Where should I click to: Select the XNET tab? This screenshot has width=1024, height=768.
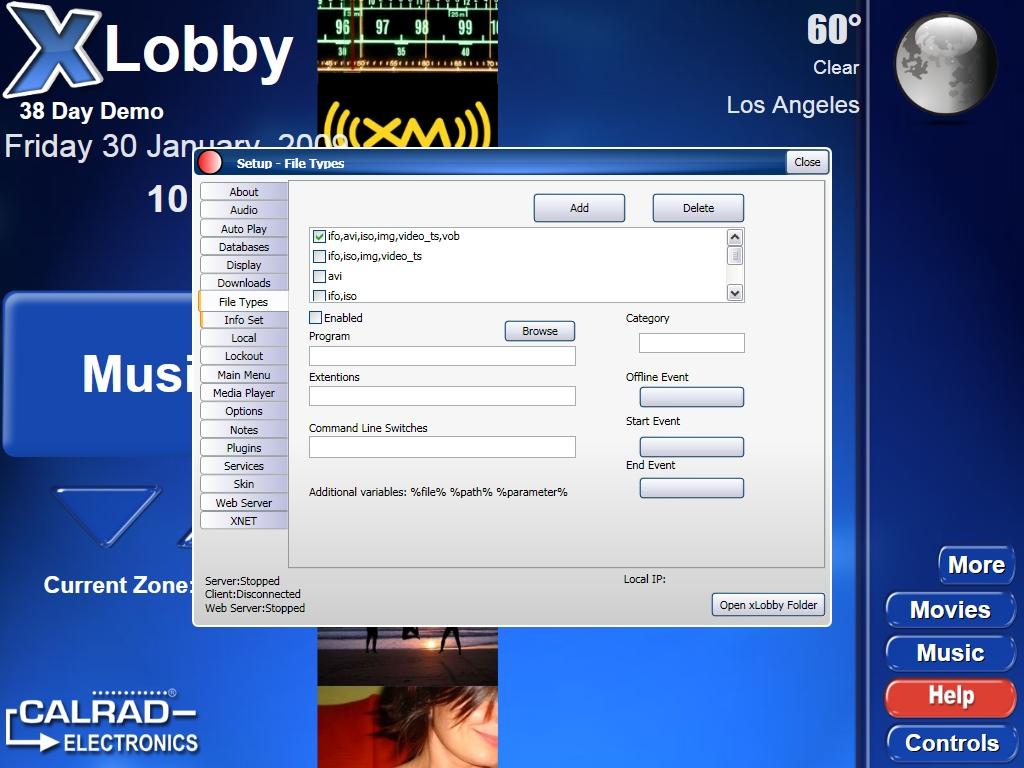point(244,520)
